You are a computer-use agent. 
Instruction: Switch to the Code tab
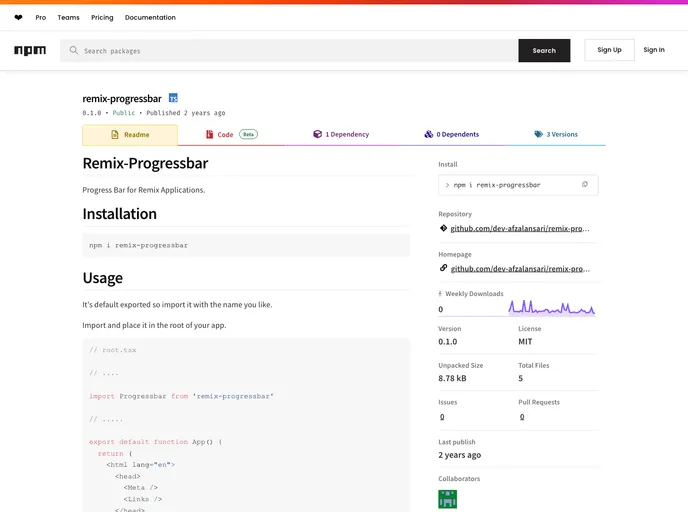coord(231,135)
